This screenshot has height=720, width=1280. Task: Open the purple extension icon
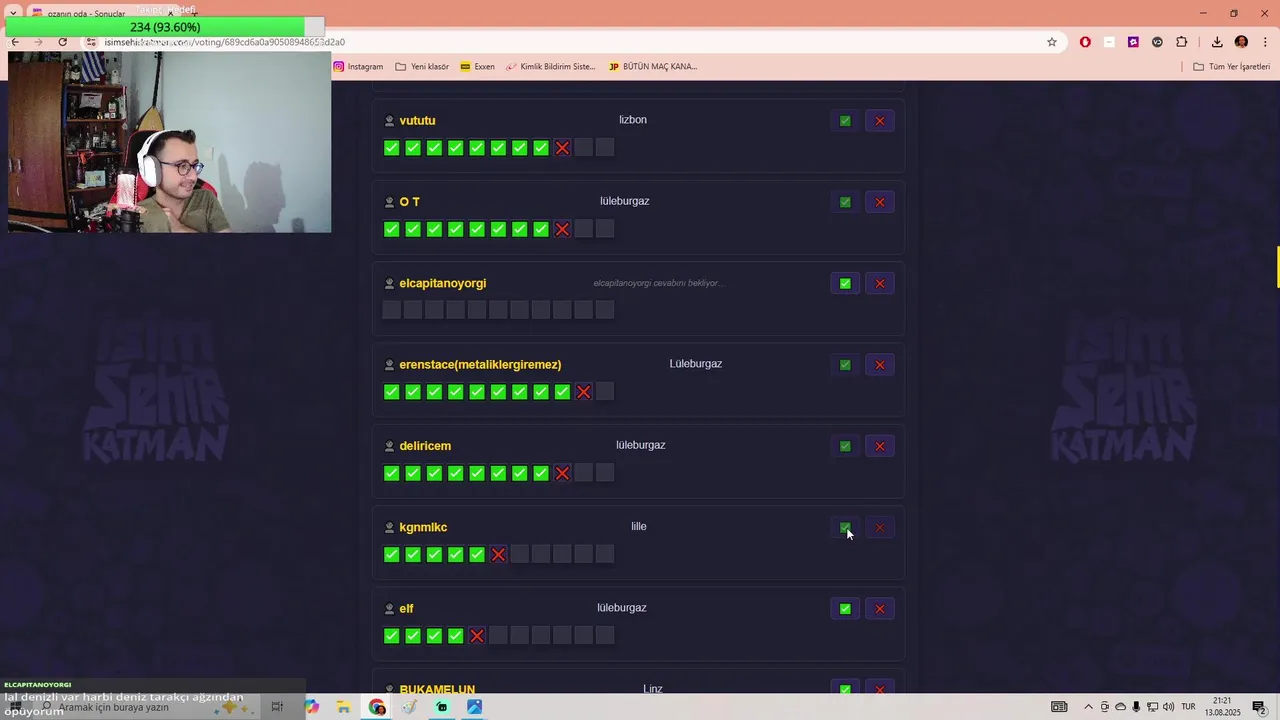1133,42
